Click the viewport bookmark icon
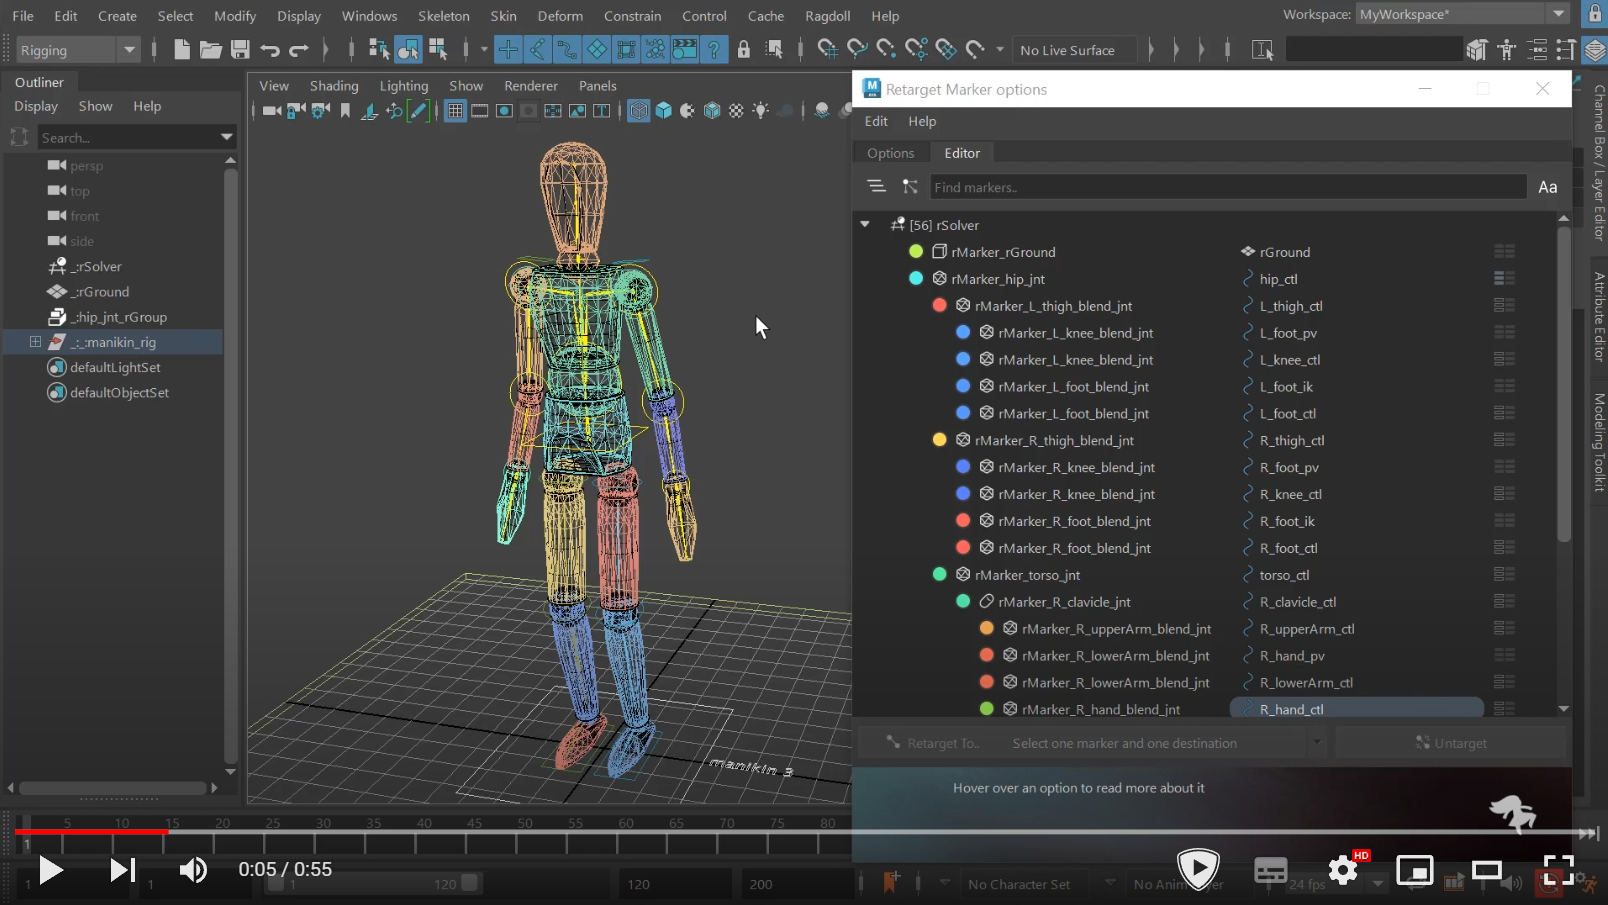1608x905 pixels. coord(345,111)
